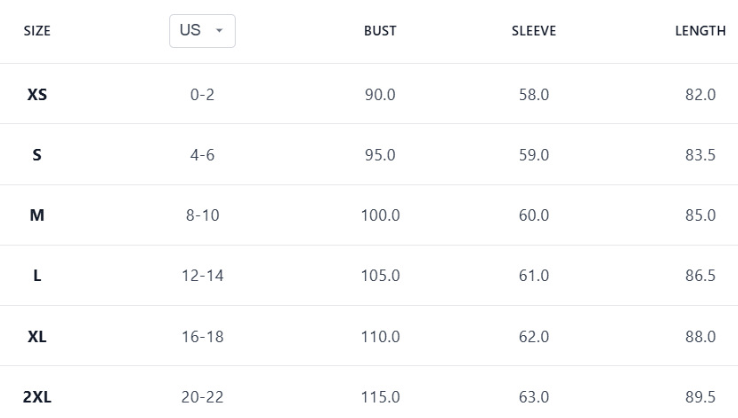The height and width of the screenshot is (418, 738).
Task: Click the length value 83.5
Action: [x=699, y=155]
